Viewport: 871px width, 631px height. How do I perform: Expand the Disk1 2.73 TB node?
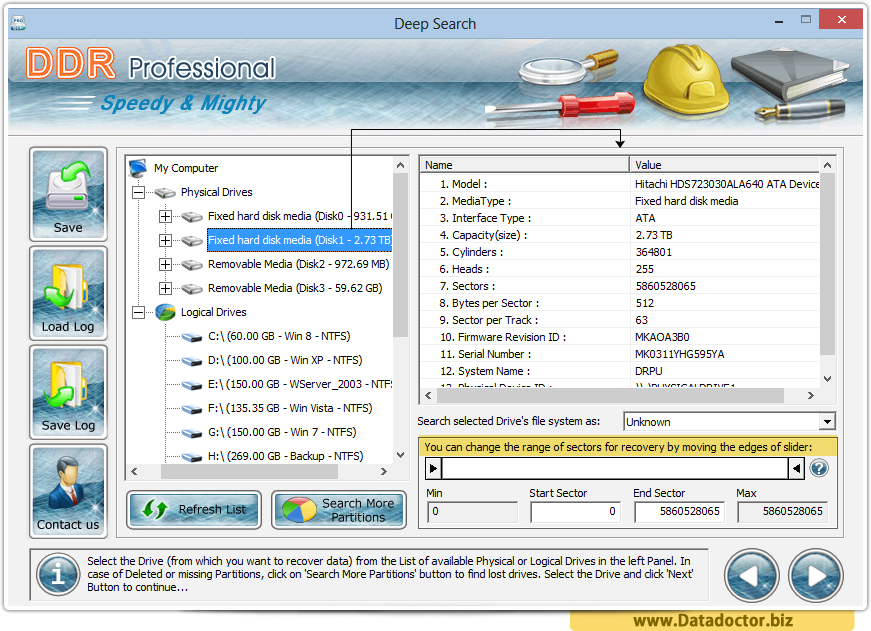(x=165, y=240)
